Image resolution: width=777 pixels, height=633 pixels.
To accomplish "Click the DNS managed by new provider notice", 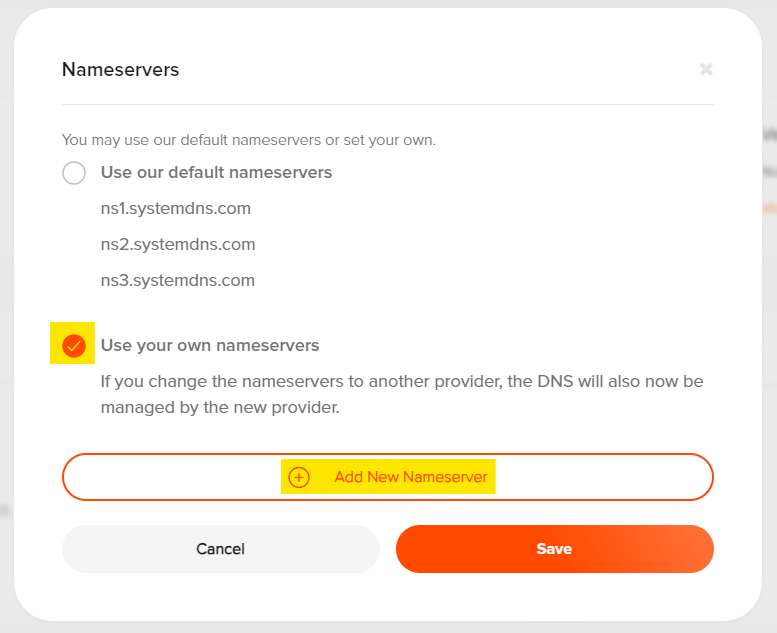I will pos(402,394).
